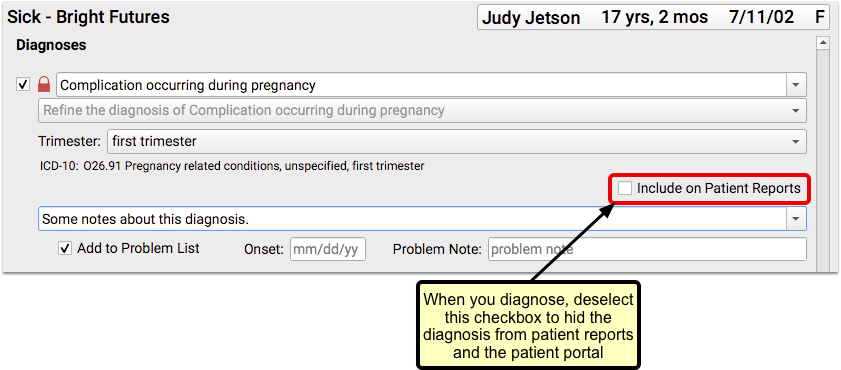Enable the Include on Patient Reports checkbox
Image resolution: width=841 pixels, height=370 pixels.
pos(624,188)
